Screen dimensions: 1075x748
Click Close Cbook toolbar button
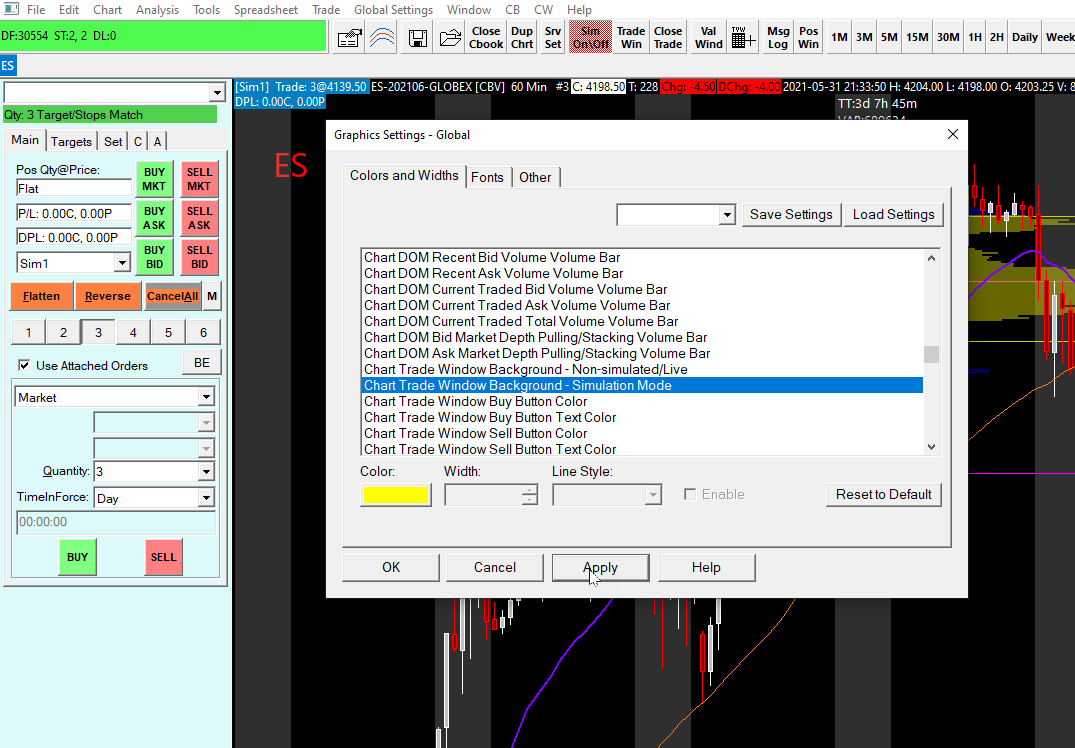(486, 38)
